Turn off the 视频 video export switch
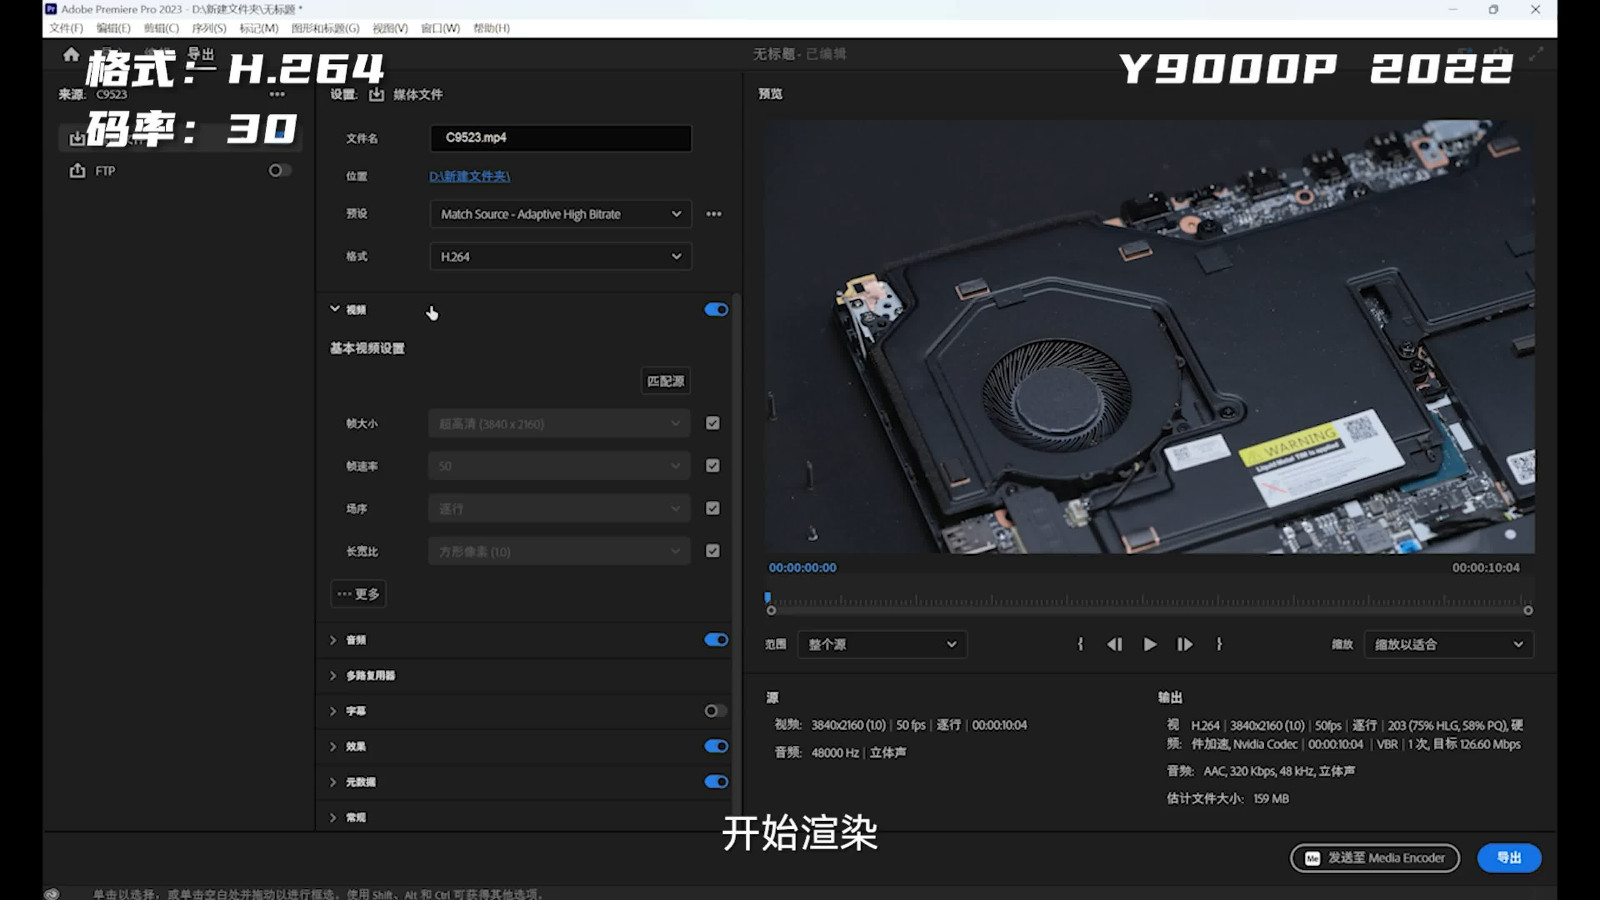Viewport: 1600px width, 900px height. click(716, 310)
